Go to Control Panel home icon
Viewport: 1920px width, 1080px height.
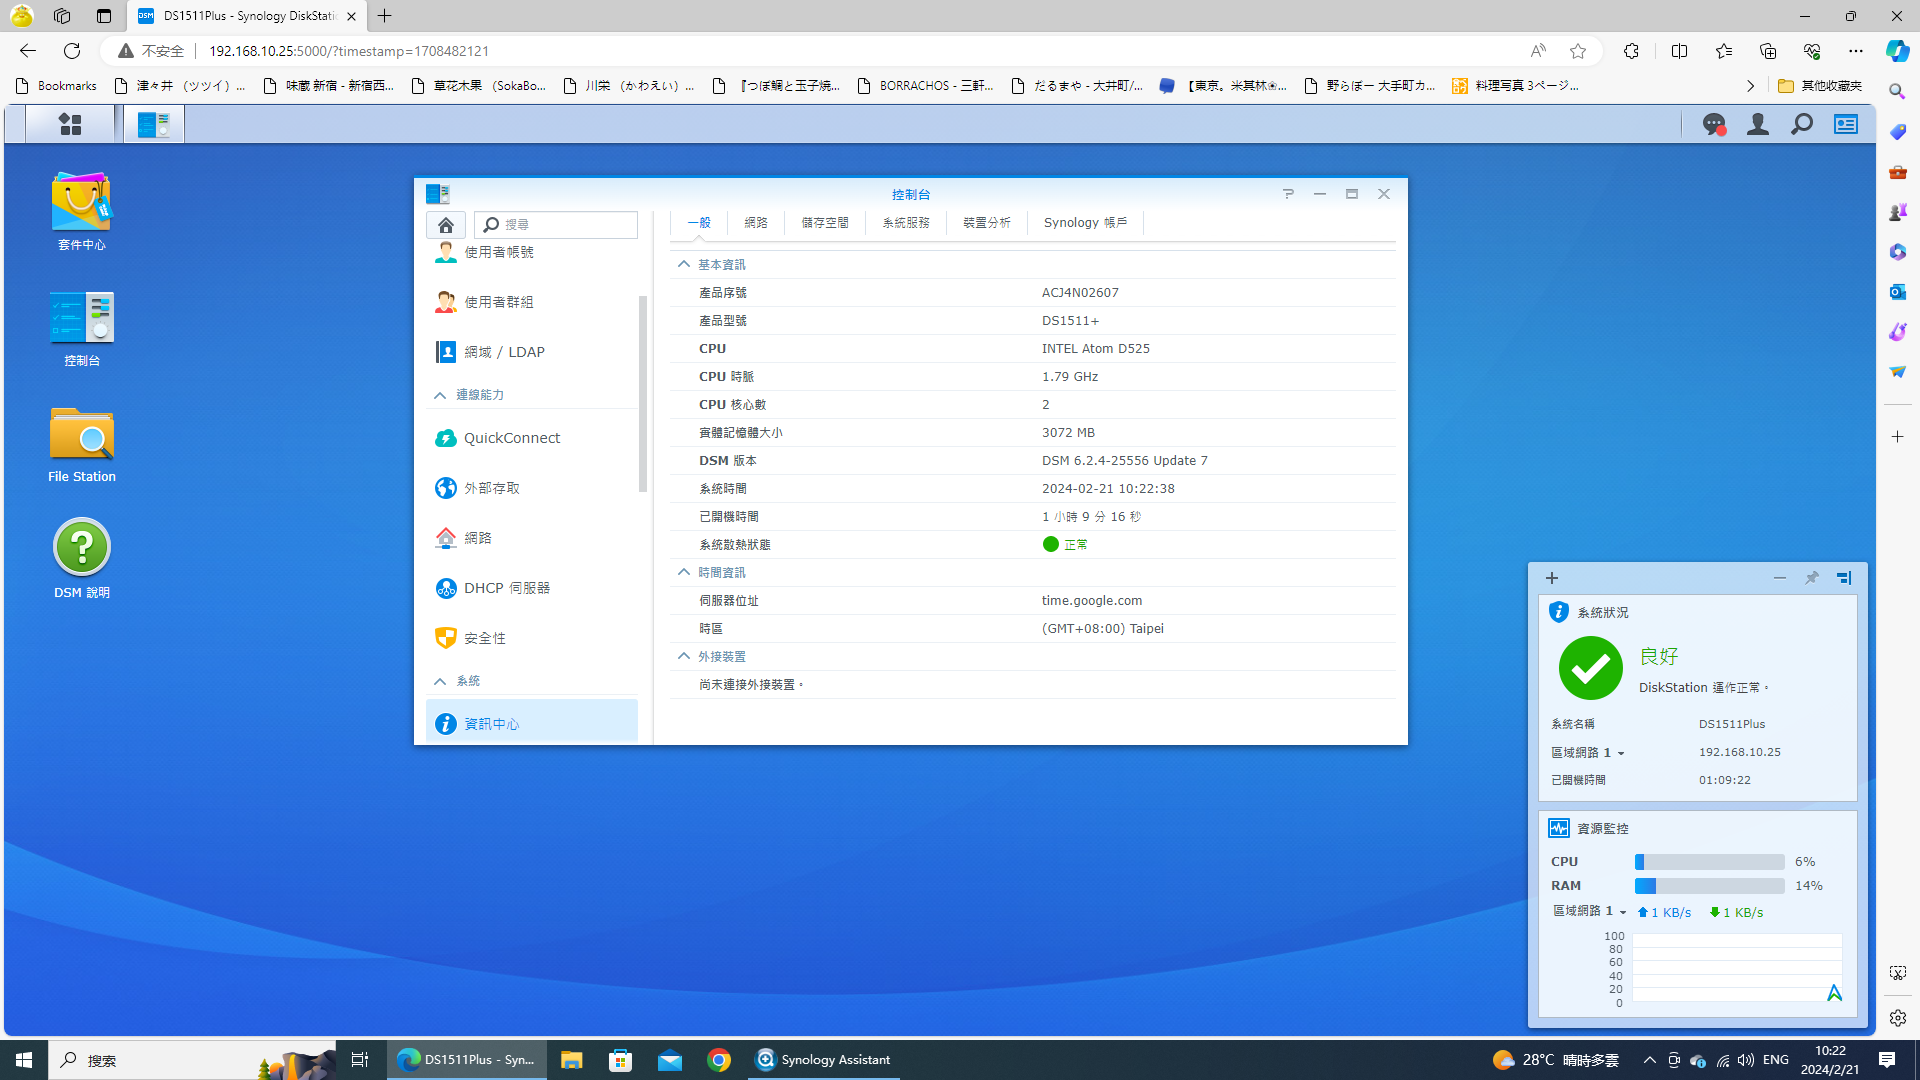[446, 225]
